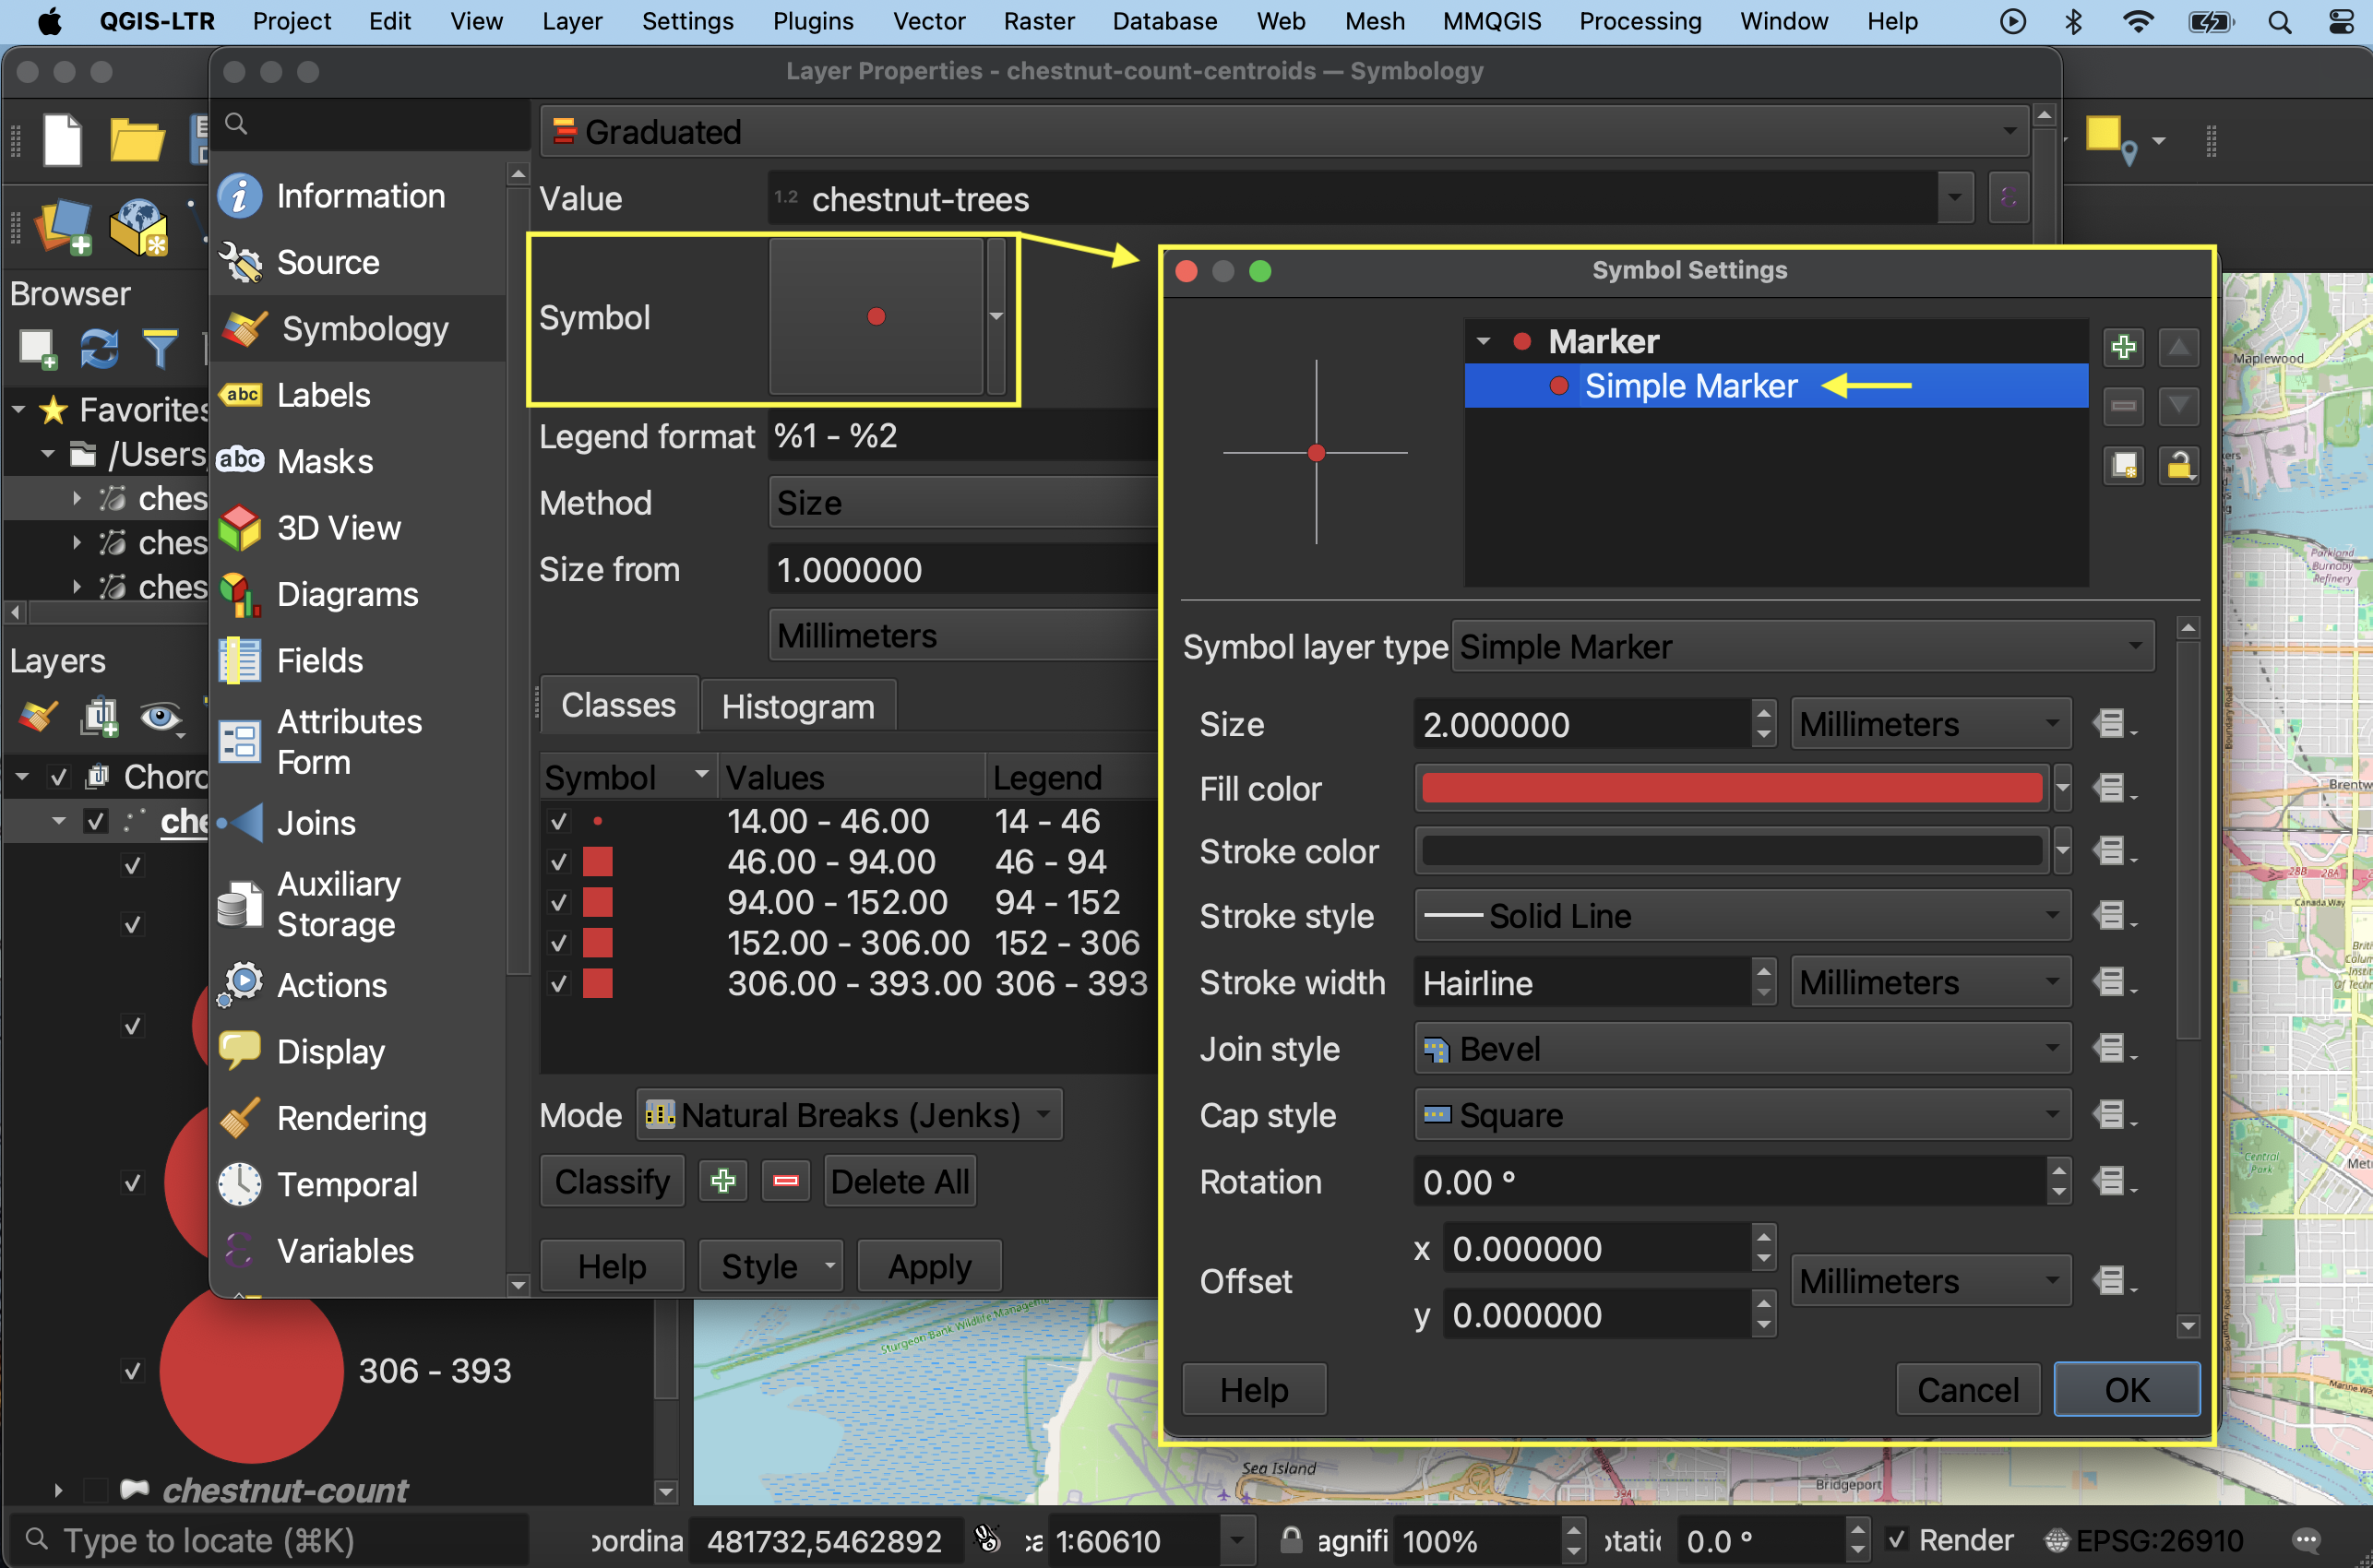The height and width of the screenshot is (1568, 2373).
Task: Click the green plus add class button
Action: 723,1182
